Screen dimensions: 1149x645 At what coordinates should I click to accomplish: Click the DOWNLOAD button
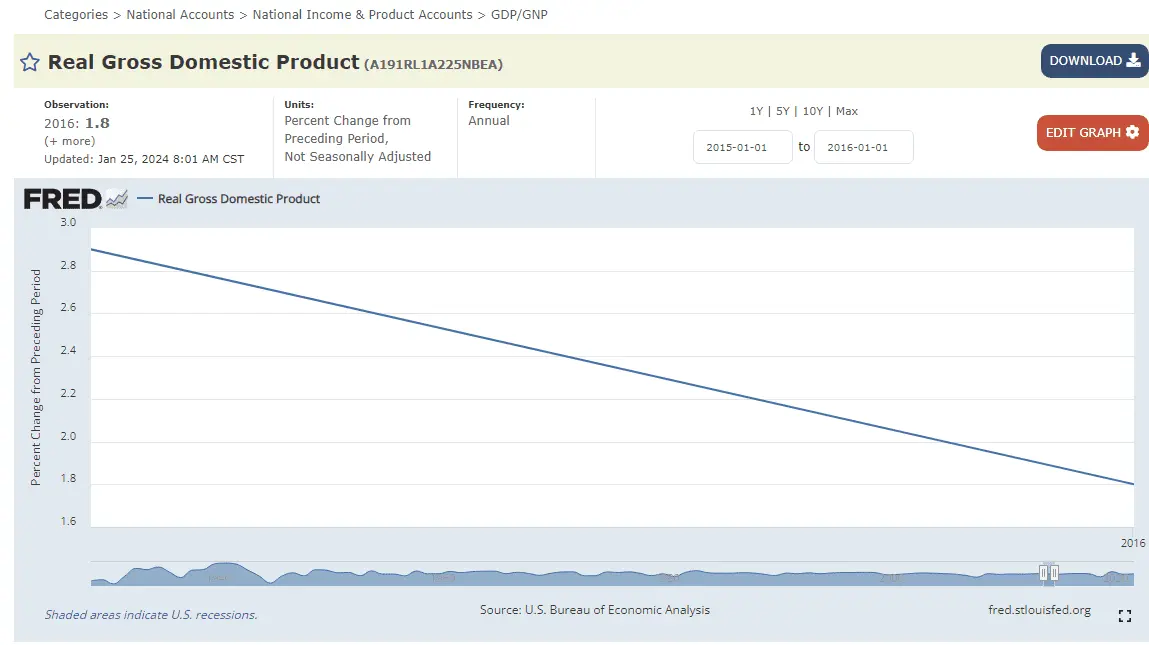coord(1094,61)
